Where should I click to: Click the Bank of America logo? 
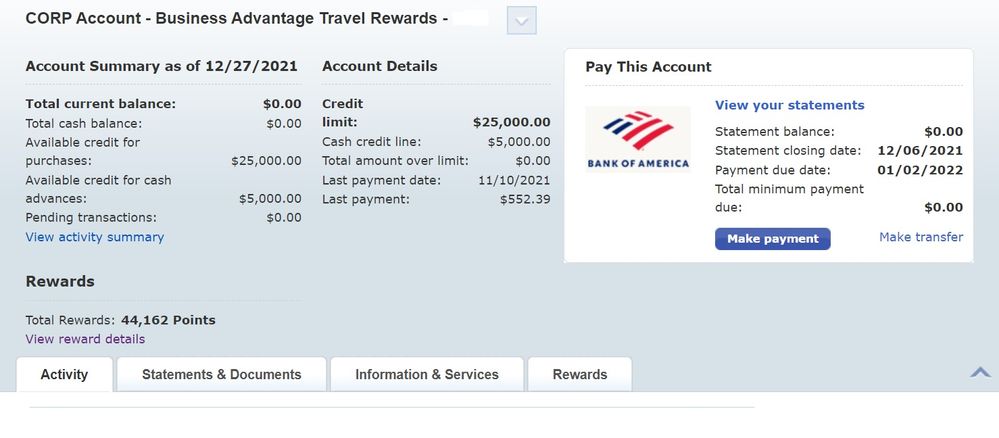(638, 139)
